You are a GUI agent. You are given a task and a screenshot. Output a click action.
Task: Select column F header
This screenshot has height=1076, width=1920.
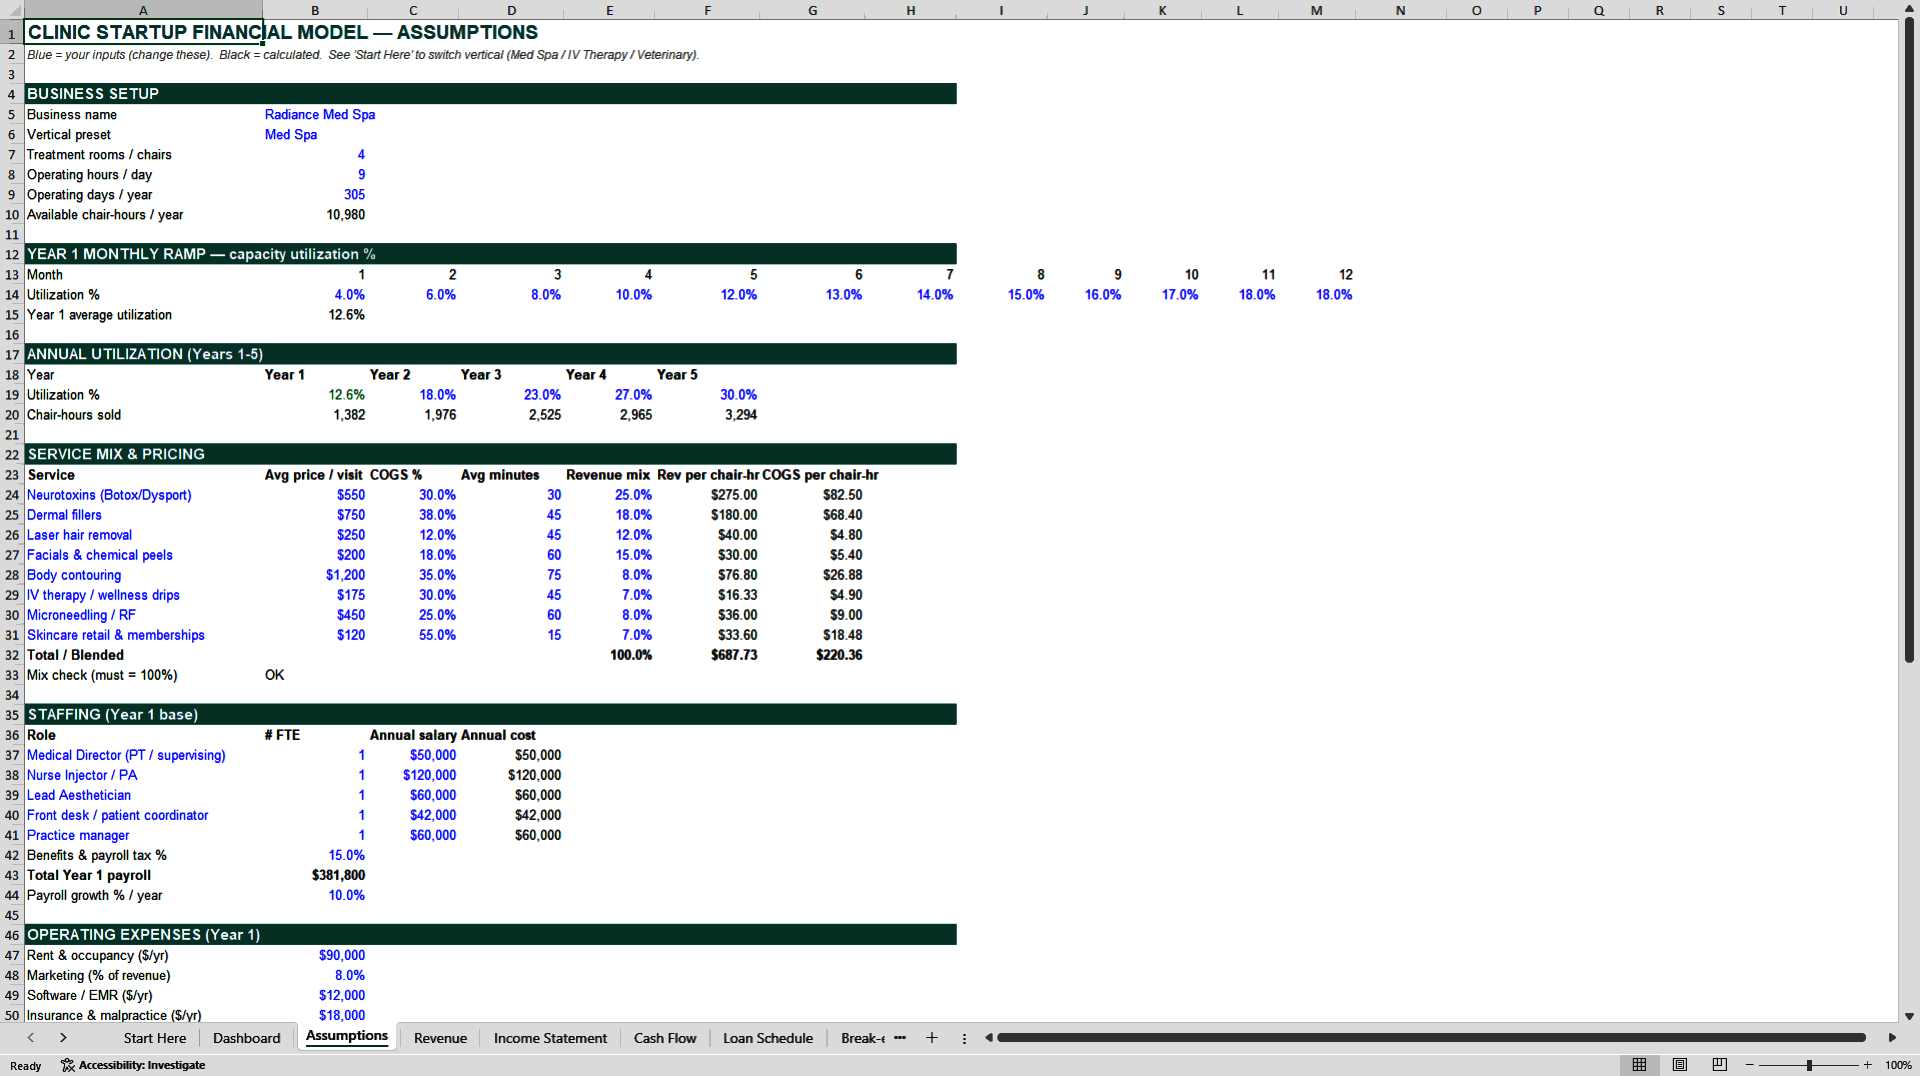click(707, 10)
